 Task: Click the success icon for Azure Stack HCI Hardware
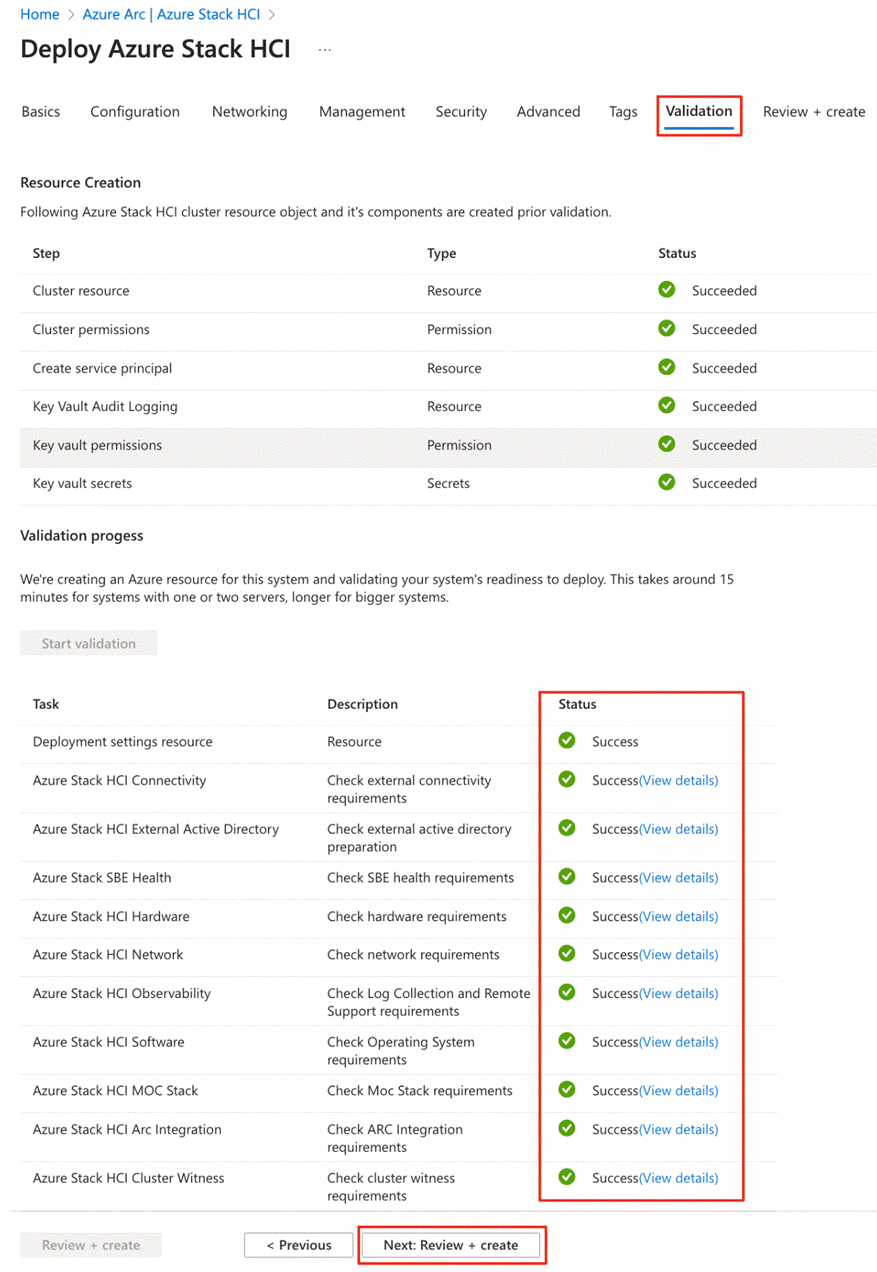(567, 915)
